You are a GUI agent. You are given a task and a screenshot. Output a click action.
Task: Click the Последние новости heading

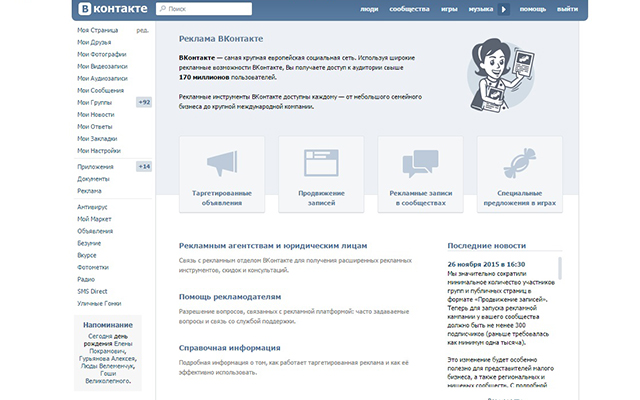pos(487,246)
